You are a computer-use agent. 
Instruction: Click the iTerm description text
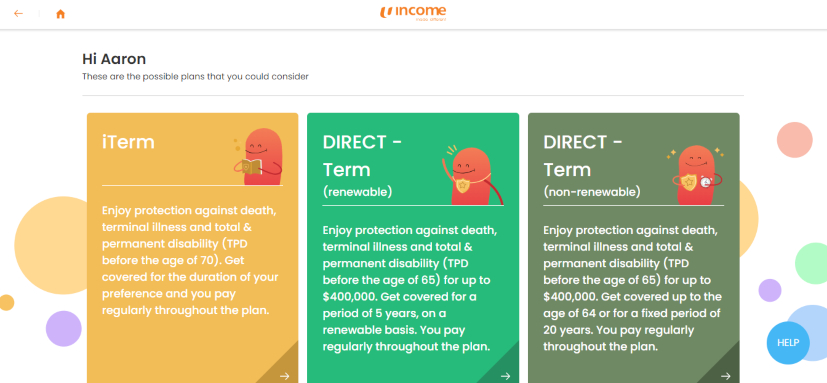coord(190,260)
